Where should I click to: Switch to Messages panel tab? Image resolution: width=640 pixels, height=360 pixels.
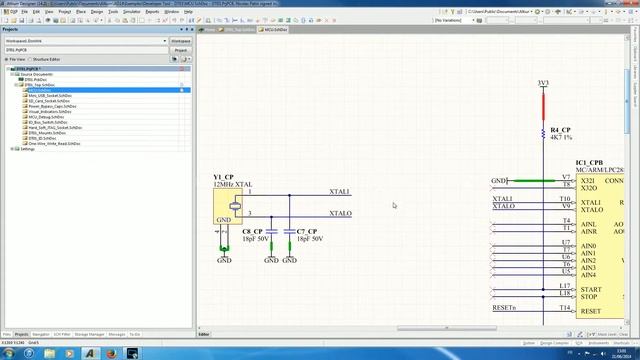pos(117,334)
